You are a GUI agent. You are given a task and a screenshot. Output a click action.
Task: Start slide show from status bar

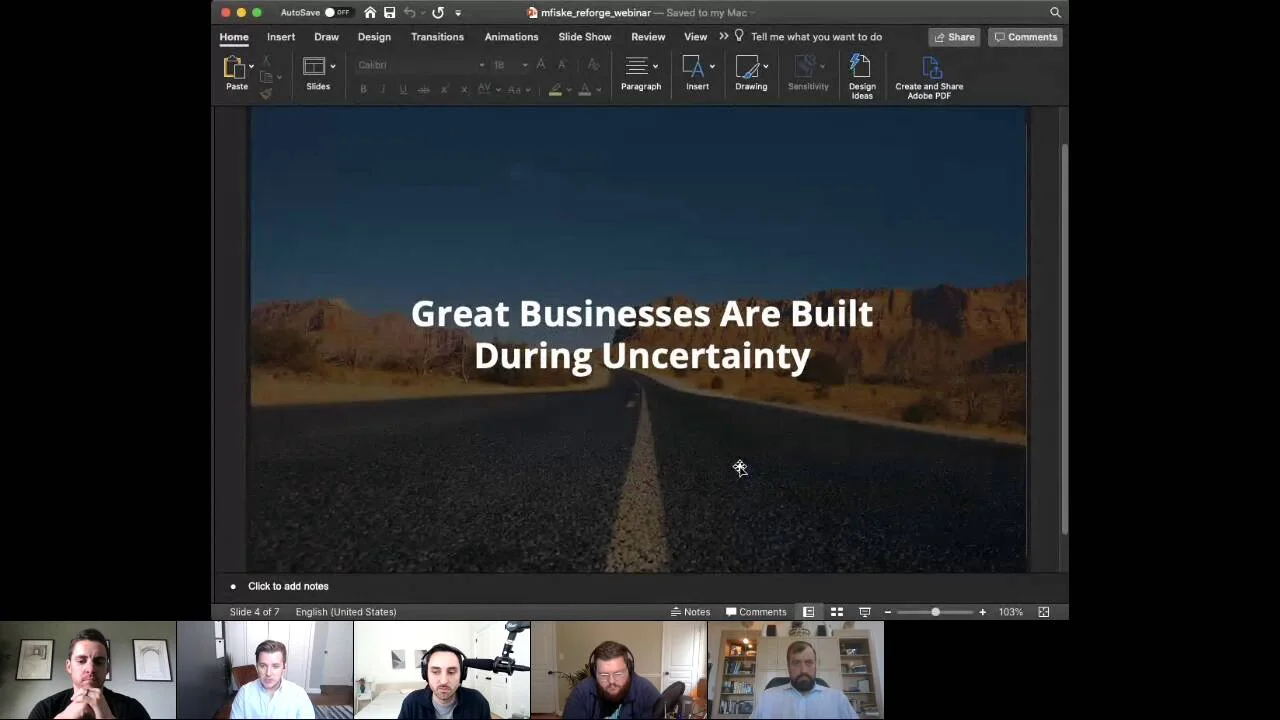865,612
